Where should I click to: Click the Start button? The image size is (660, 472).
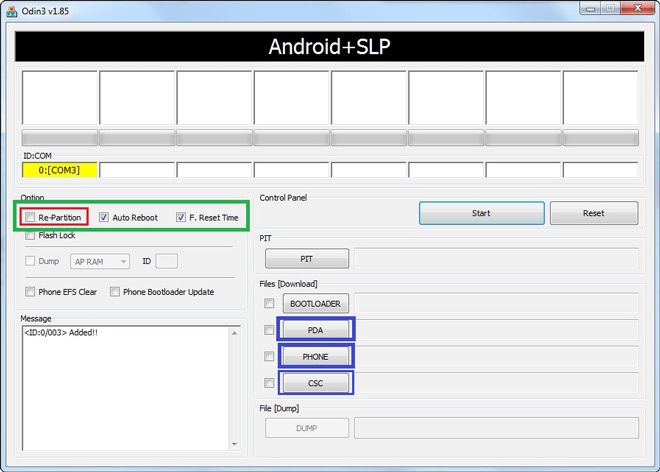coord(482,213)
